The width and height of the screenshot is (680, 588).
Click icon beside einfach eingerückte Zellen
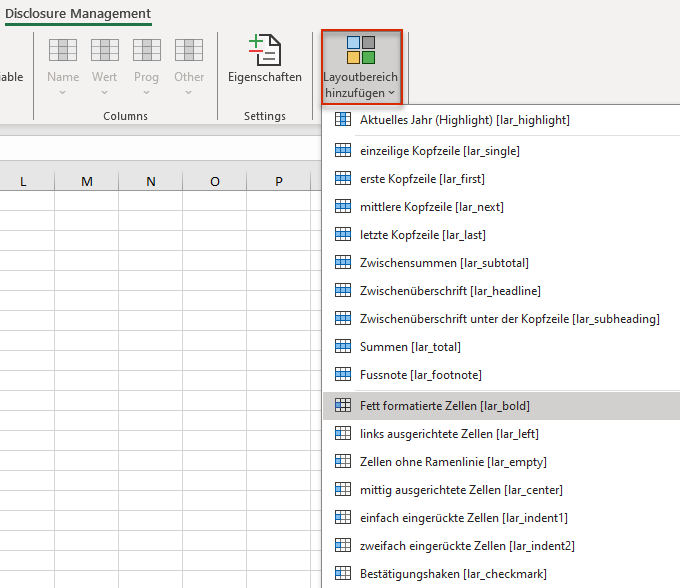(x=343, y=517)
